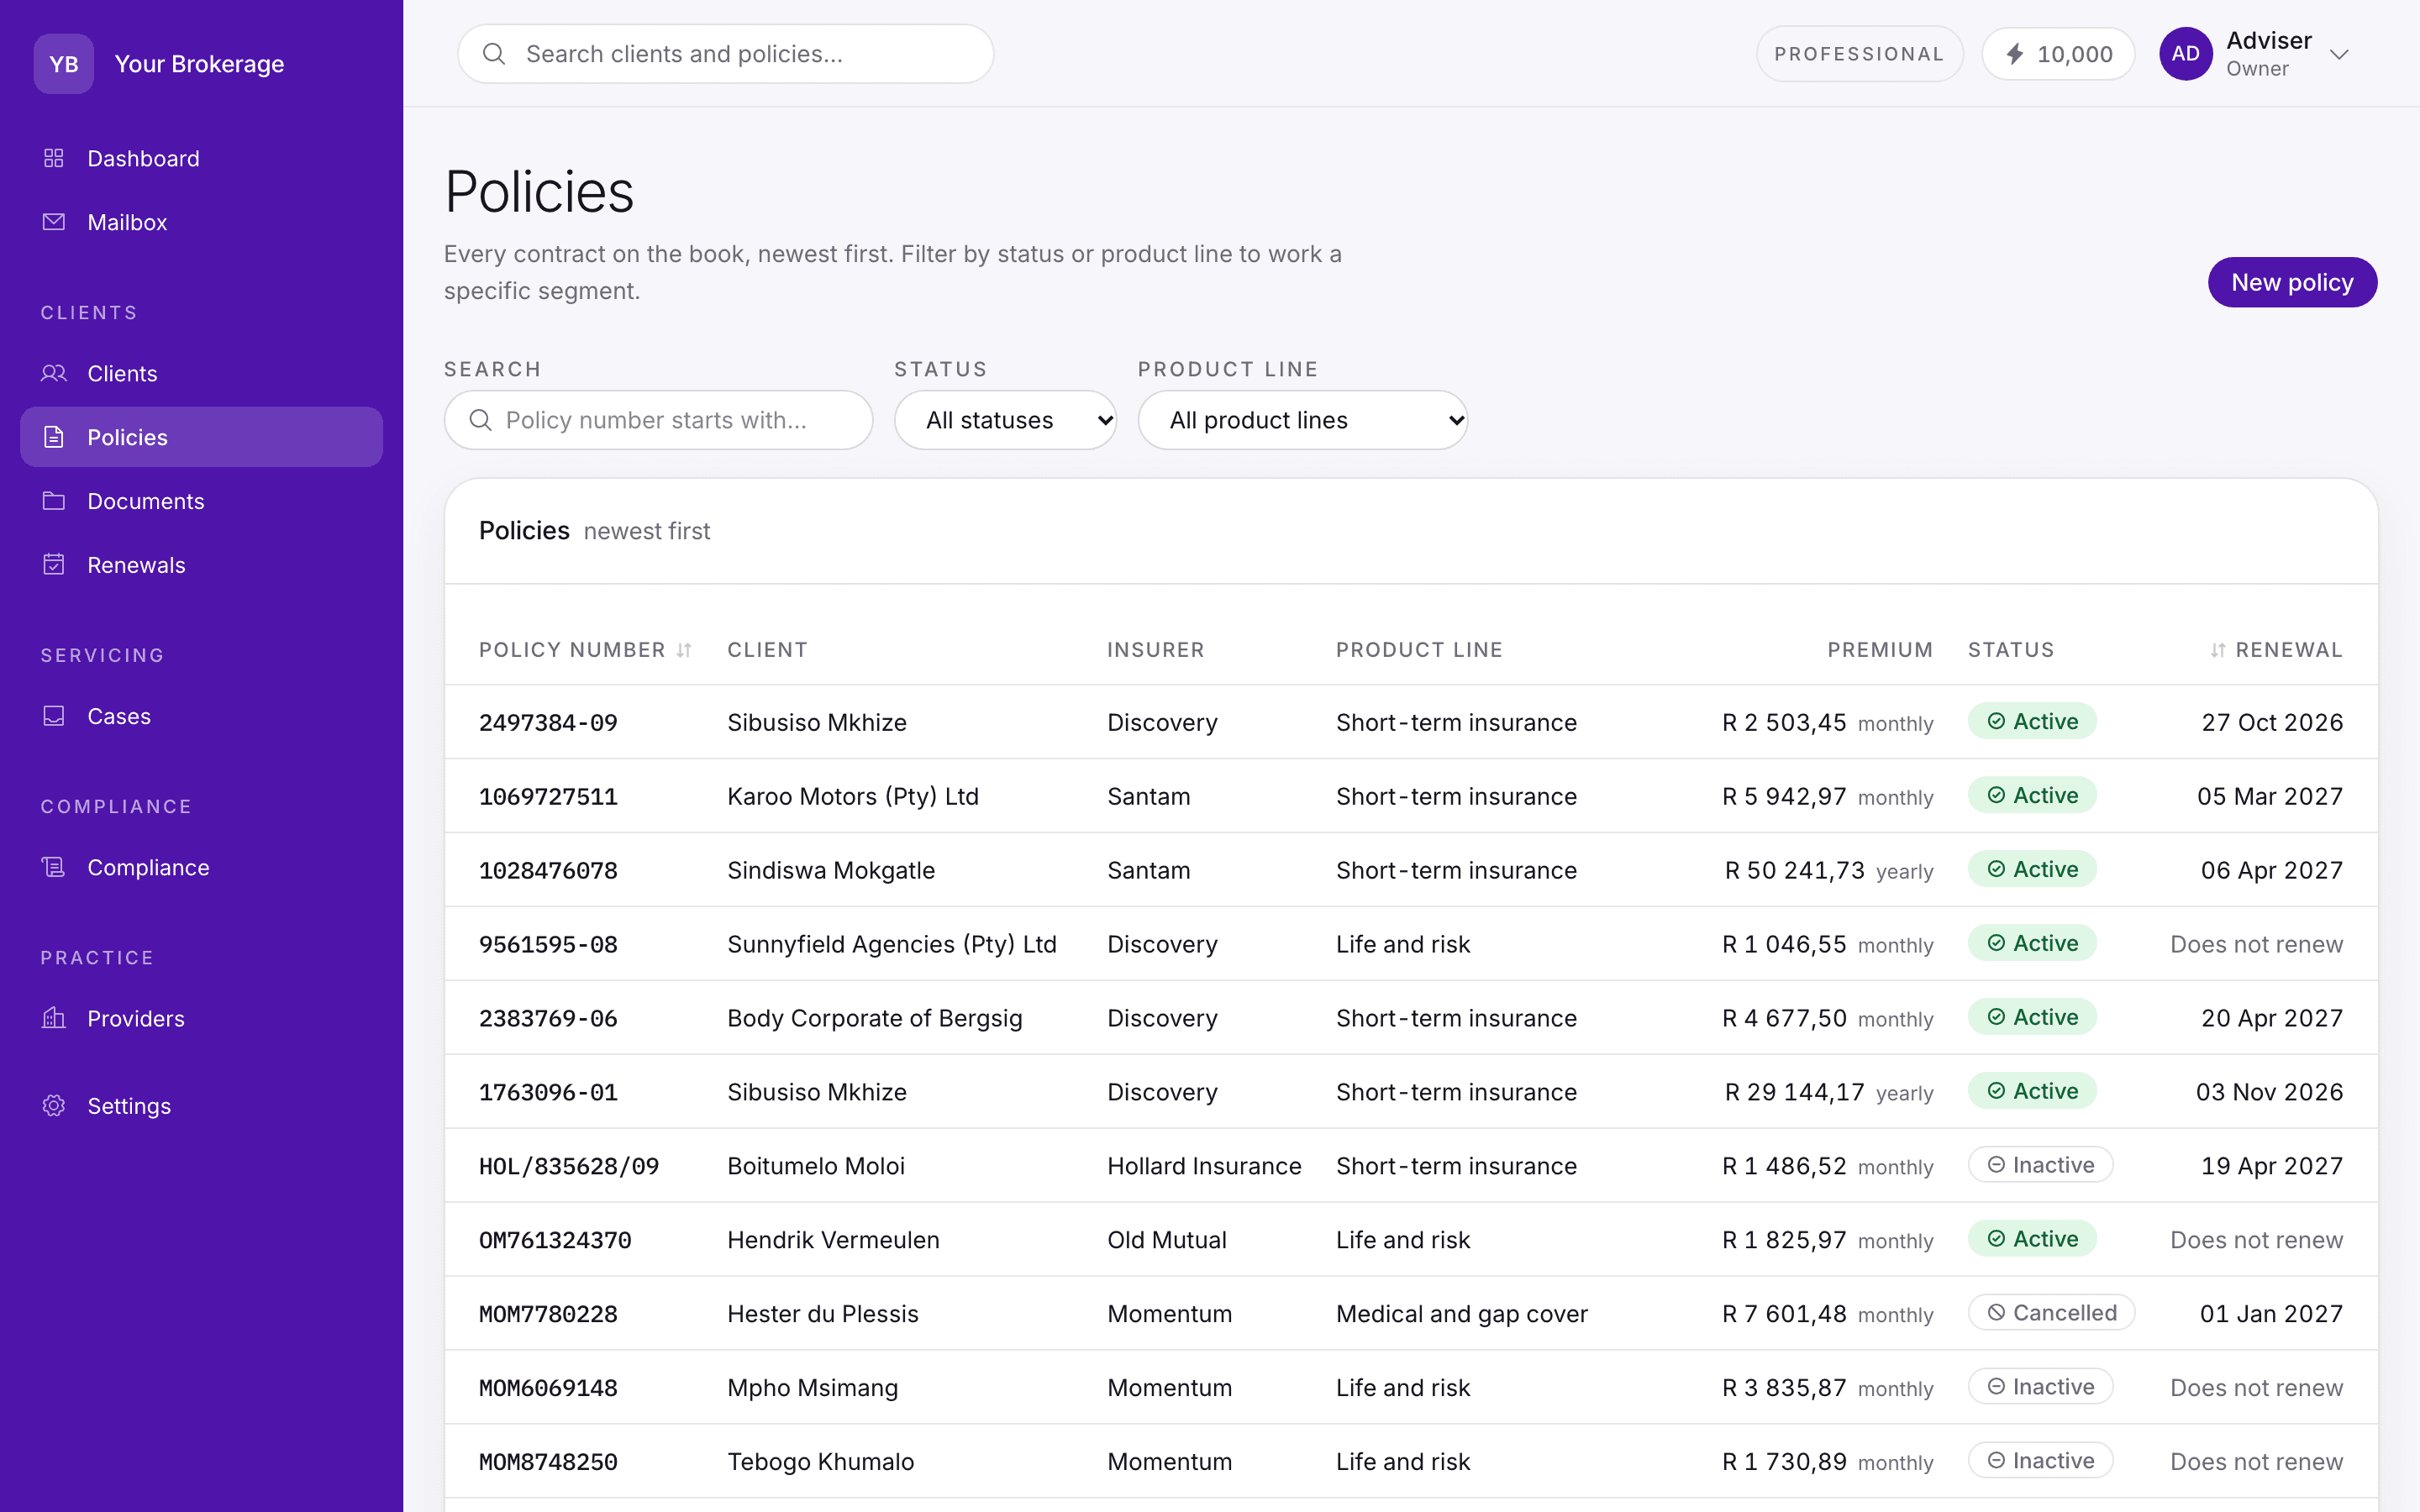Go to Renewals in the sidebar
The height and width of the screenshot is (1512, 2420).
[x=201, y=565]
